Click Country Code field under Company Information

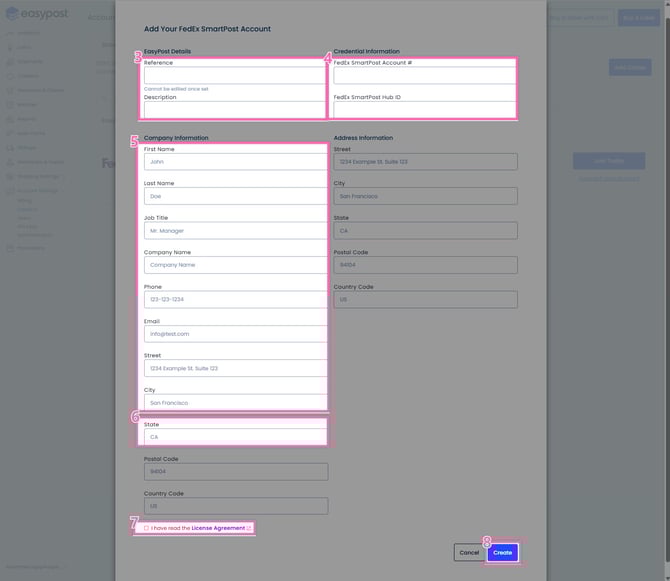(x=236, y=506)
